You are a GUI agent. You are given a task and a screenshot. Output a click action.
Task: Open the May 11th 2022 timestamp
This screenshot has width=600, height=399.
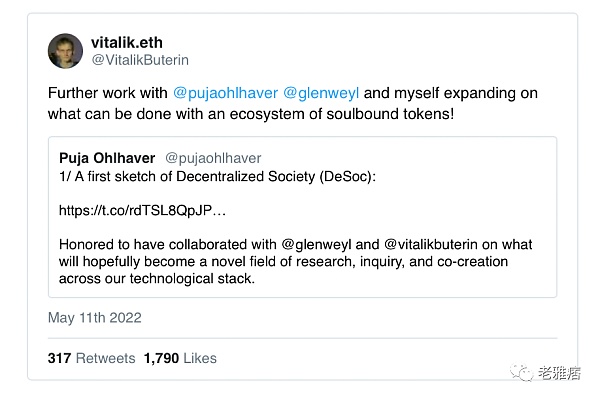[95, 318]
